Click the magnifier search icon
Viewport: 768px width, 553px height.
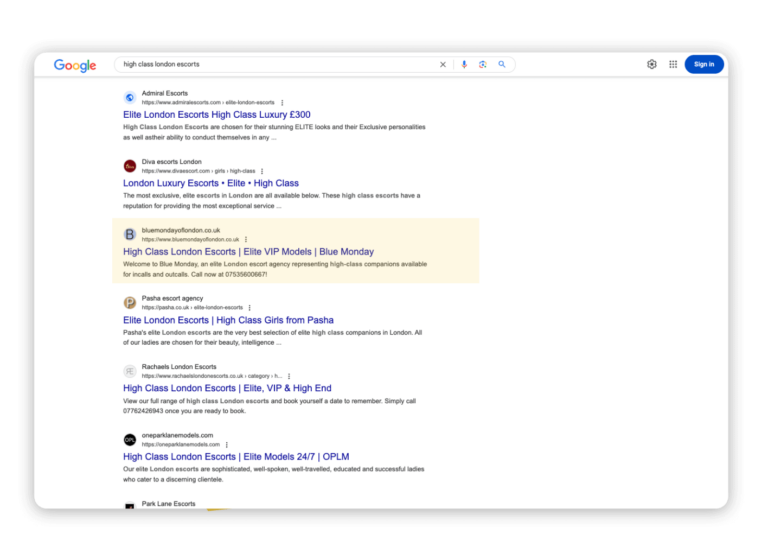[502, 64]
